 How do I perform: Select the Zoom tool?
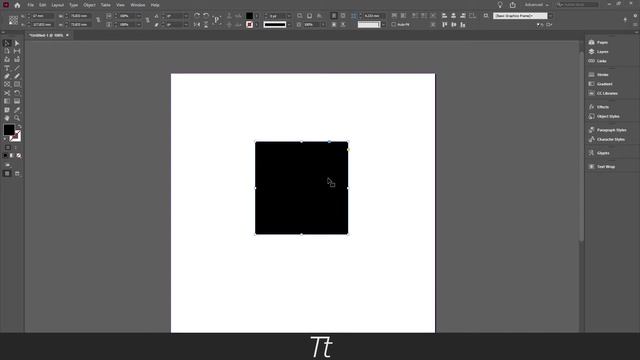[17, 118]
